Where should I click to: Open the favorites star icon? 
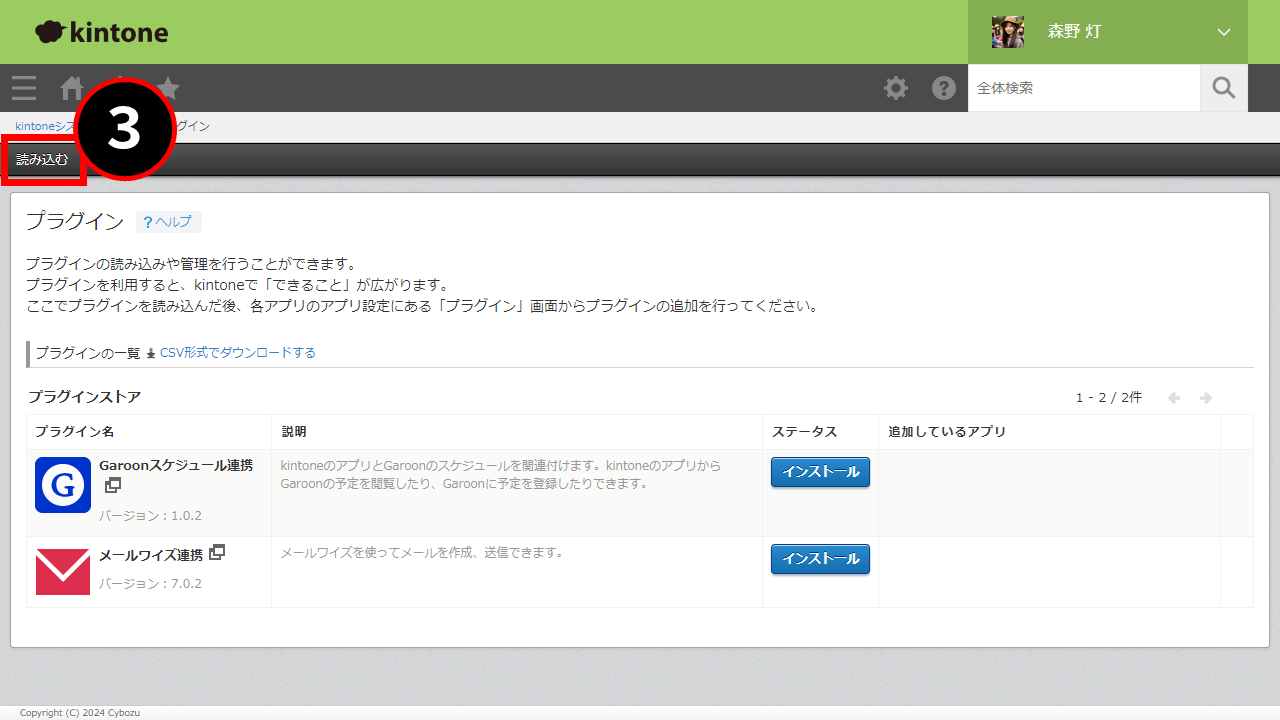tap(168, 88)
